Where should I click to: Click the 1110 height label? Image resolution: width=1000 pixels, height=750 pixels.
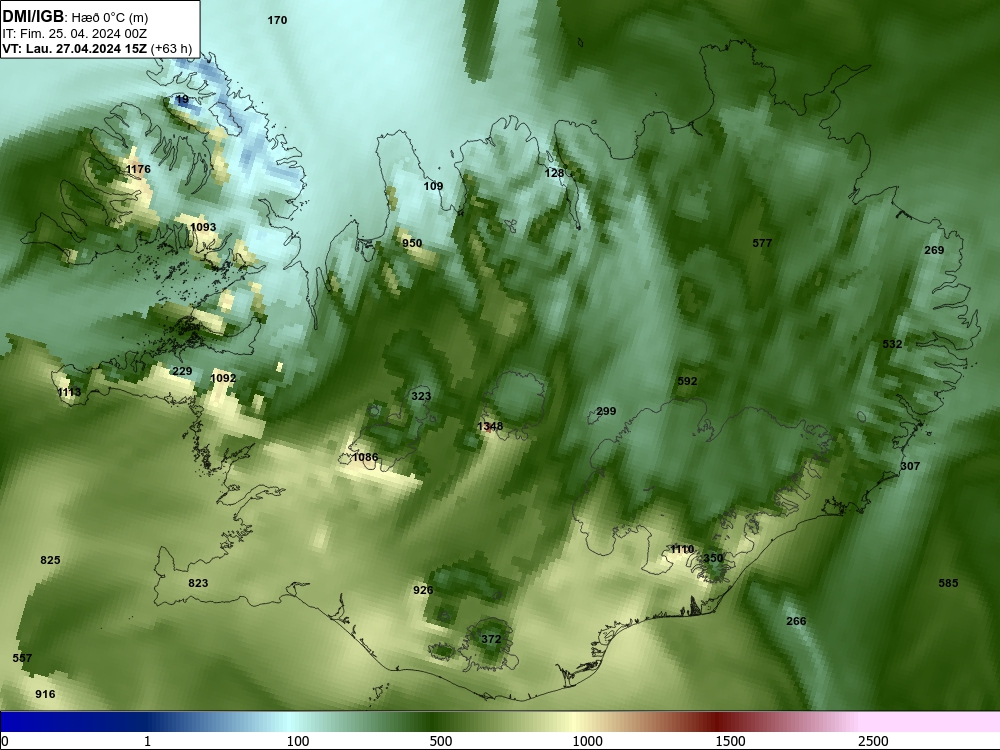point(682,549)
